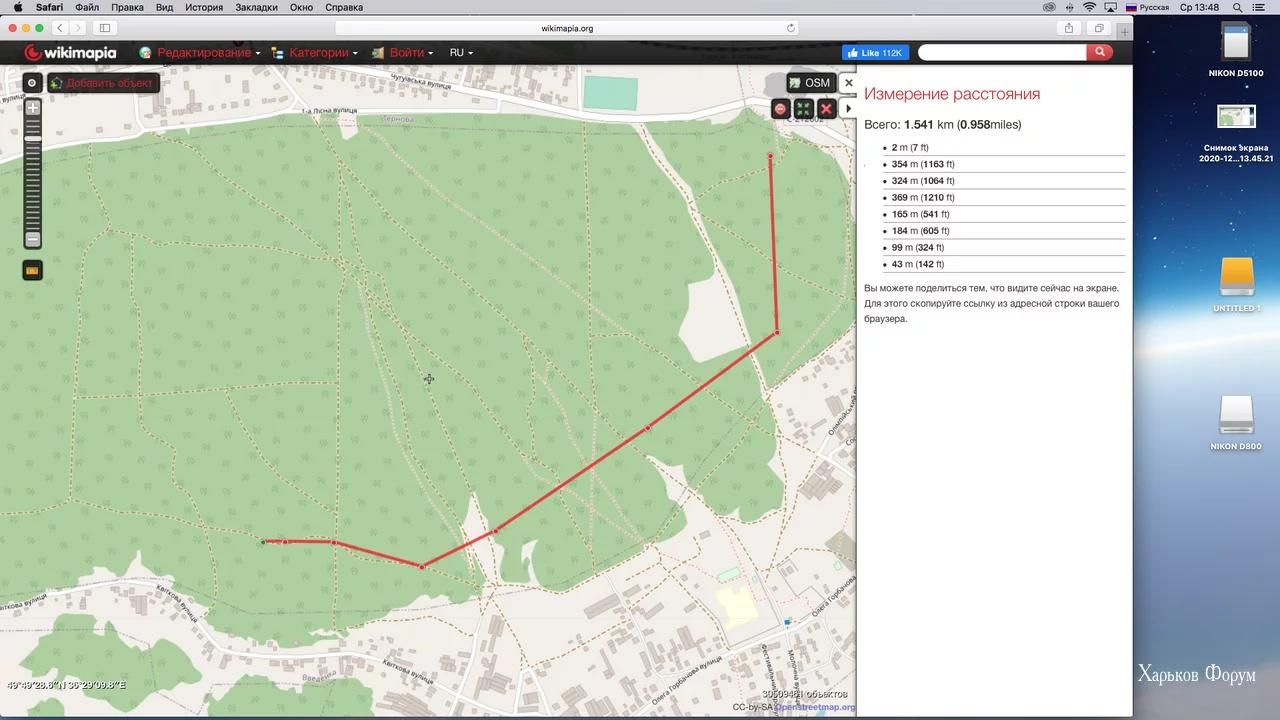Clear the measurement with red X icon
This screenshot has width=1280, height=720.
tap(826, 108)
